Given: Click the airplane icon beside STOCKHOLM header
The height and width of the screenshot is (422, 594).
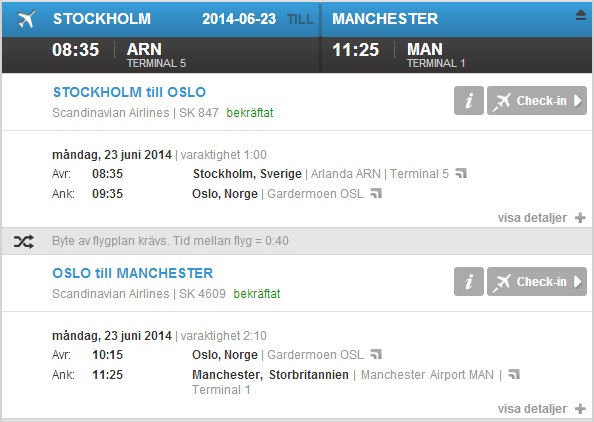Looking at the screenshot, I should [x=26, y=19].
